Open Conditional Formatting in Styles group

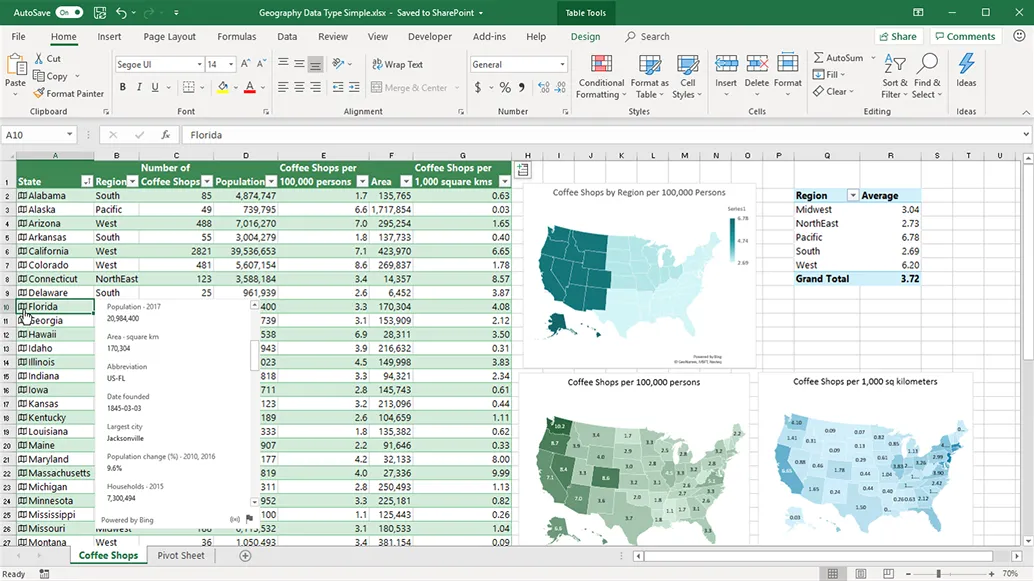pos(601,76)
